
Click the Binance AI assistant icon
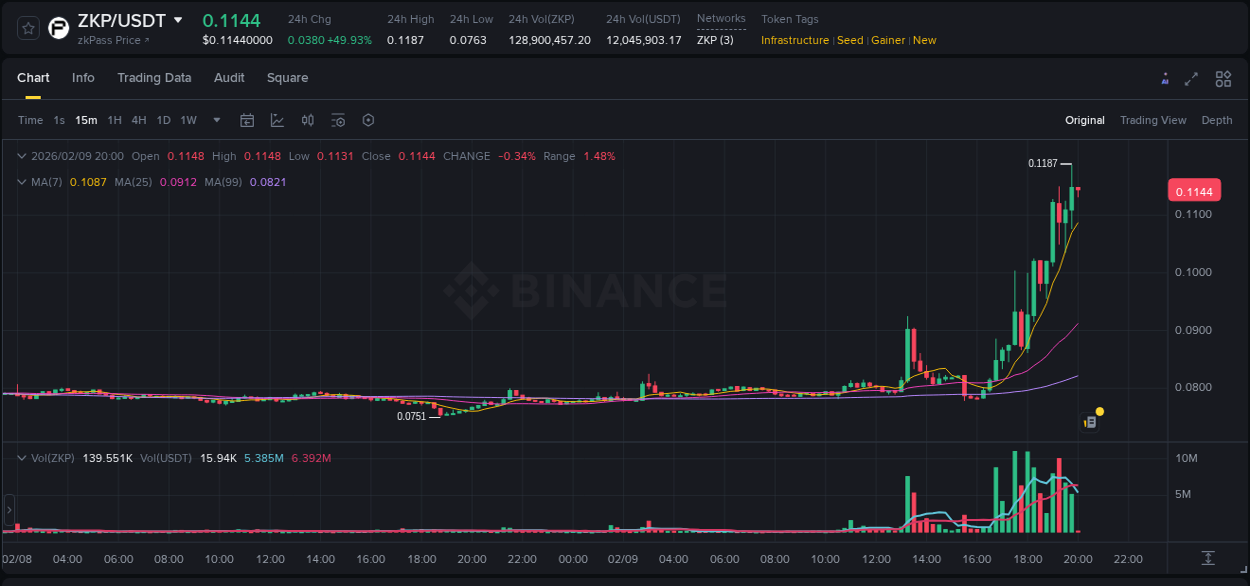coord(1164,78)
